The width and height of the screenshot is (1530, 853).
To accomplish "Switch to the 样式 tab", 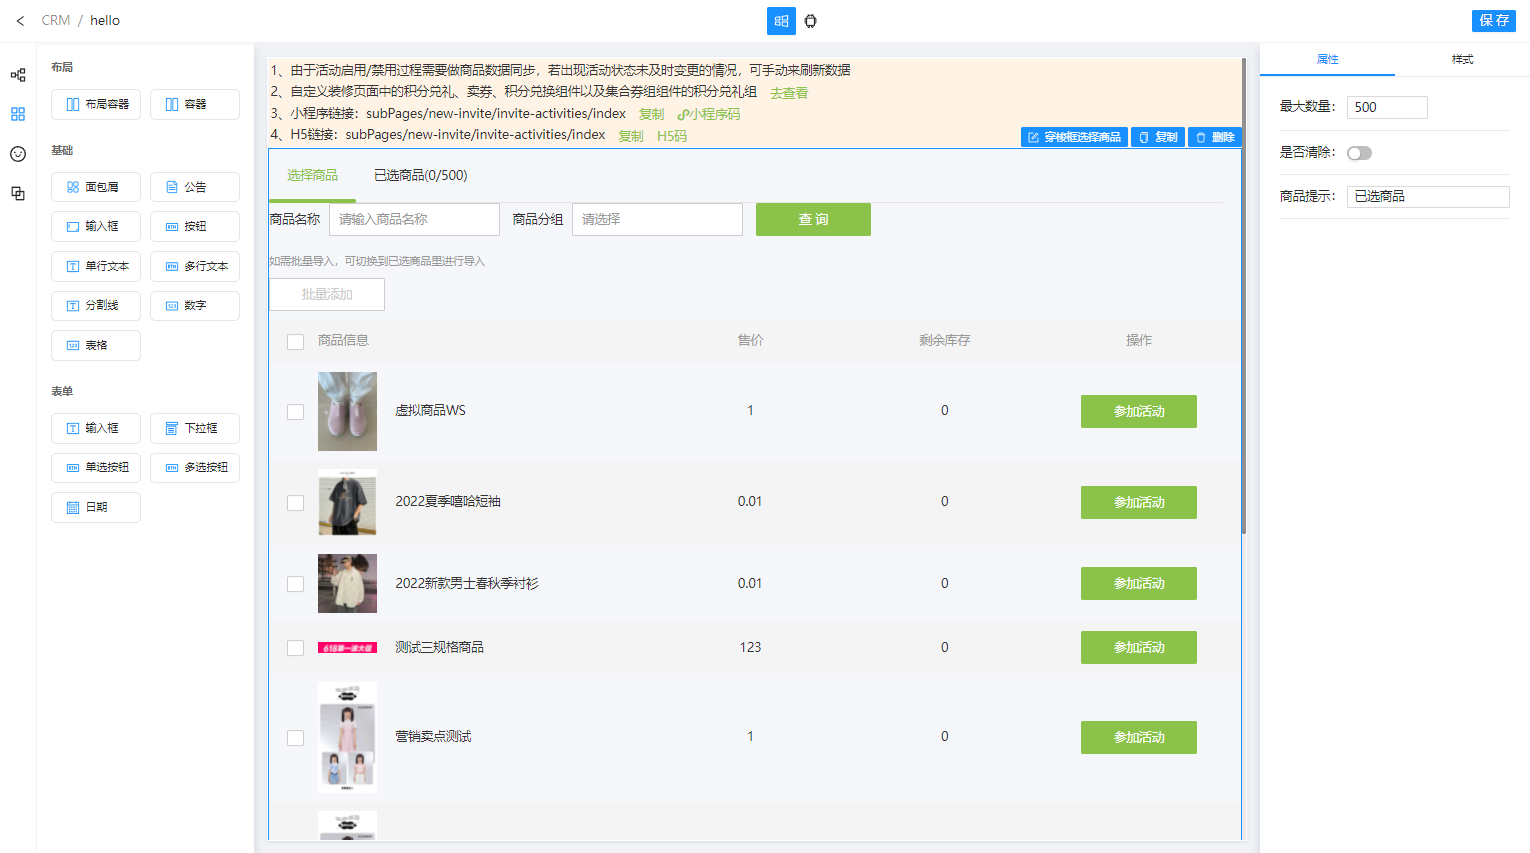I will tap(1462, 60).
